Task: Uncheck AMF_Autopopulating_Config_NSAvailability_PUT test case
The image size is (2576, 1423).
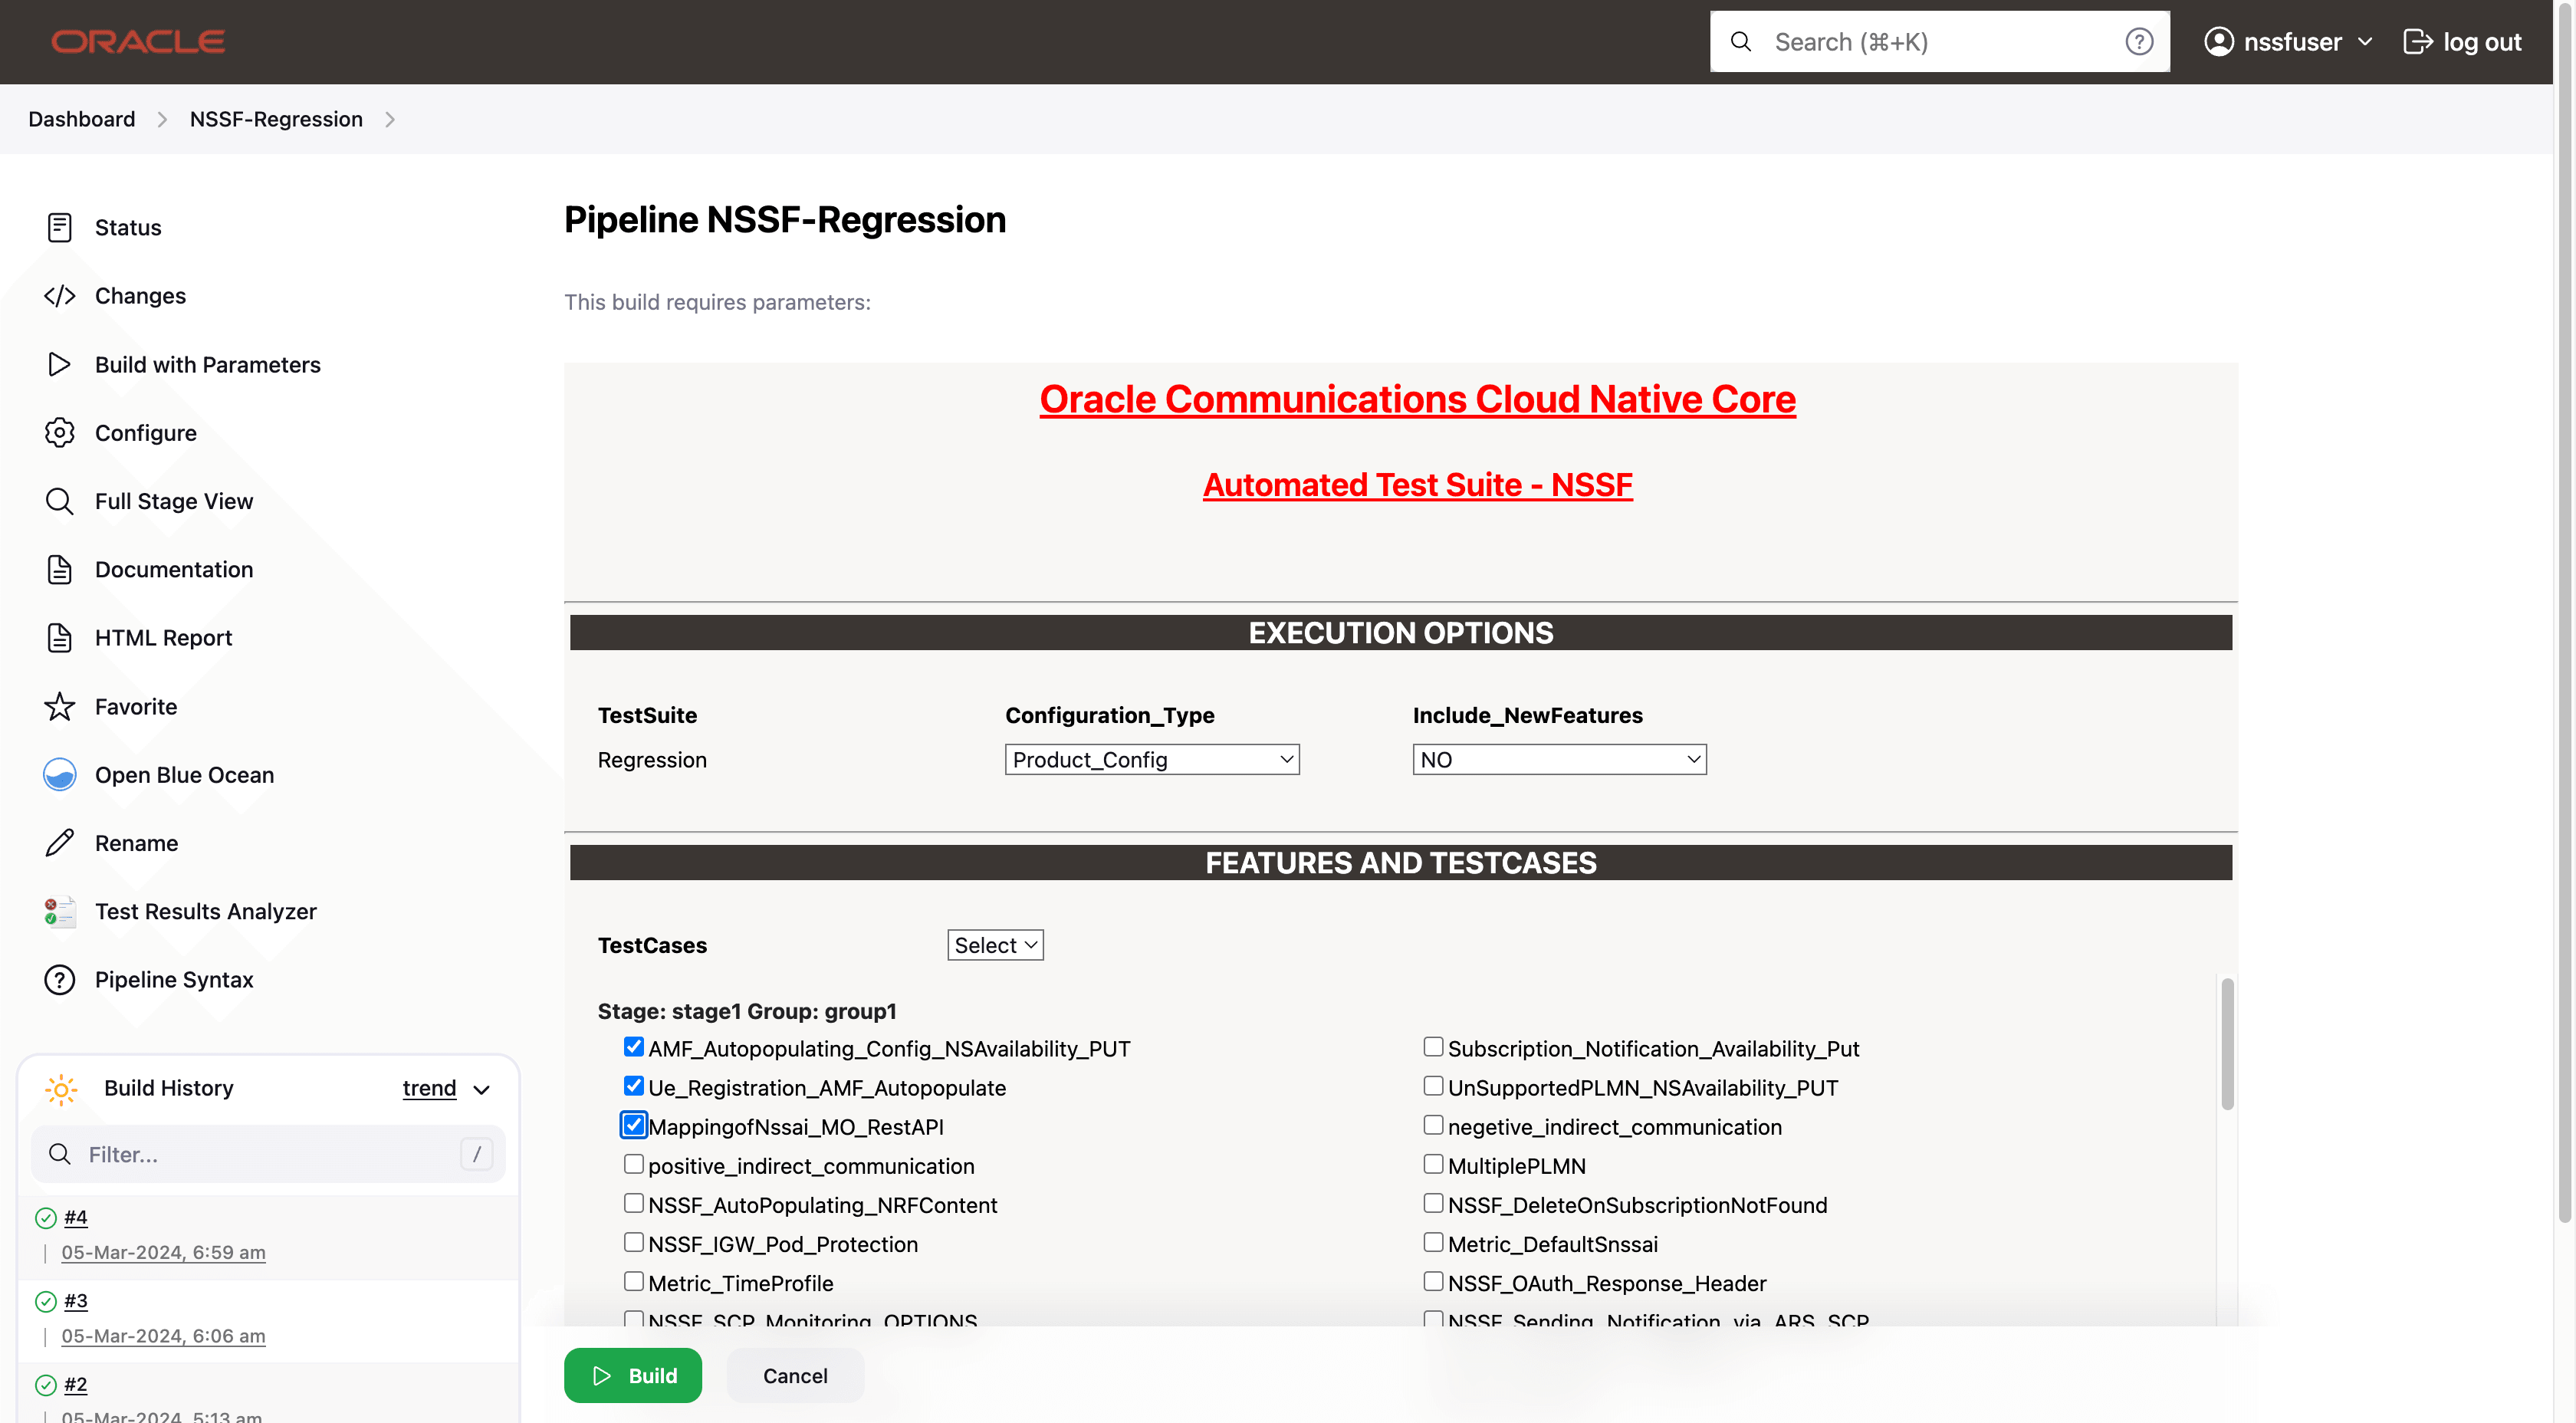Action: (x=633, y=1047)
